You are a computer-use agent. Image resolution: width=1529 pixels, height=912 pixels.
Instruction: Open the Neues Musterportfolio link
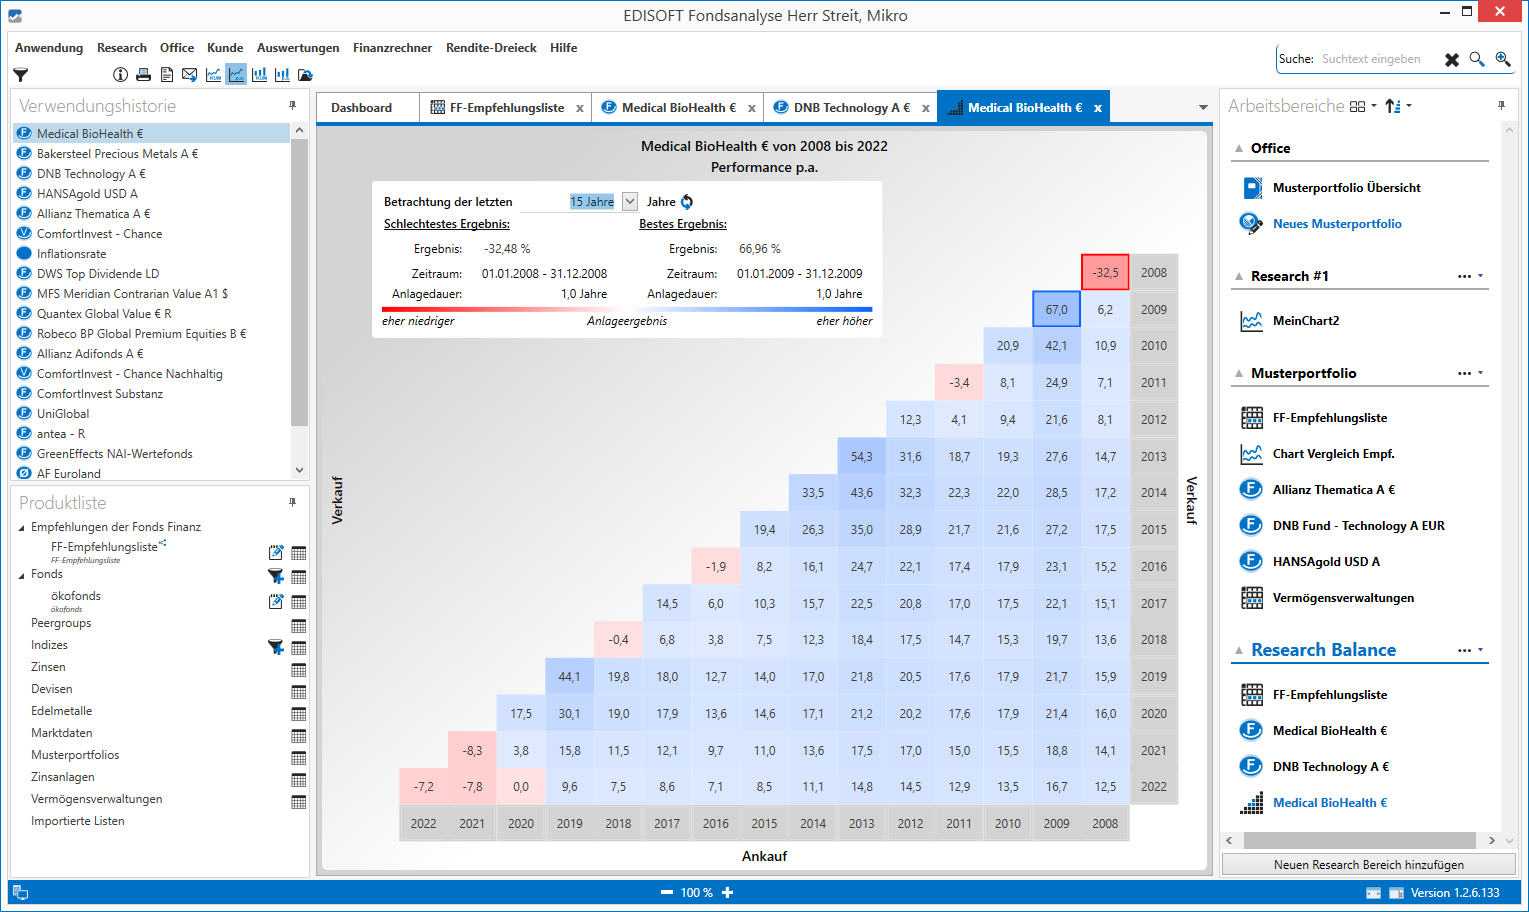click(1336, 224)
